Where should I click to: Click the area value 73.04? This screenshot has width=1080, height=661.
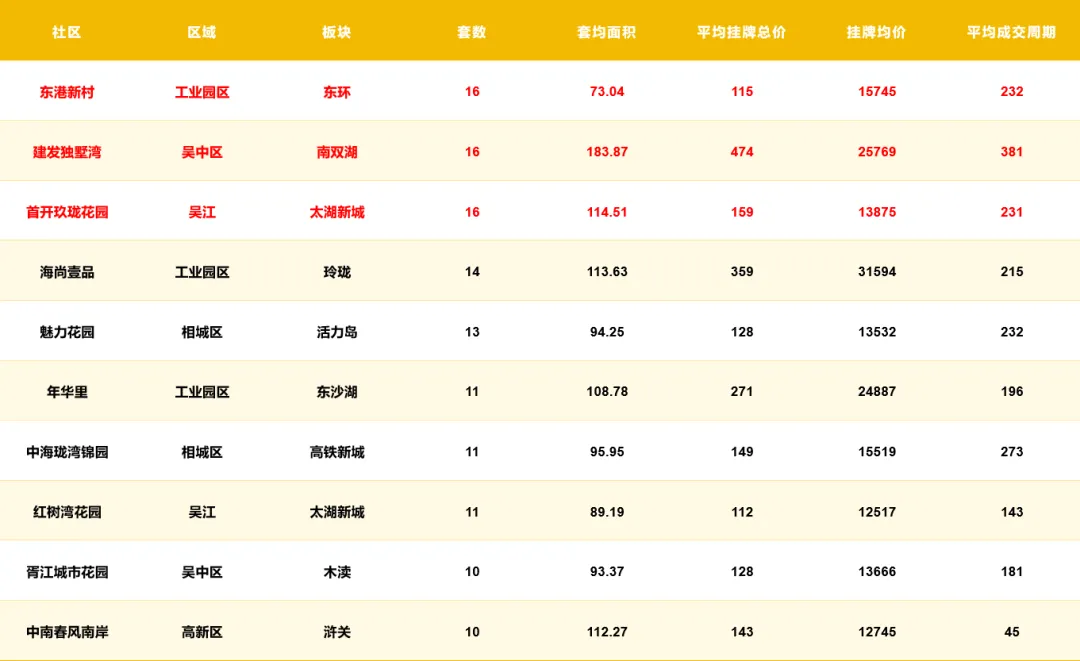(607, 92)
